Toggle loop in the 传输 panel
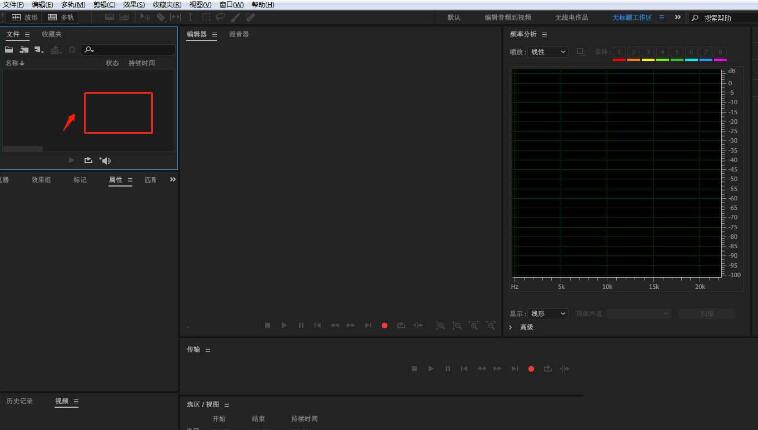The width and height of the screenshot is (758, 430). [548, 369]
